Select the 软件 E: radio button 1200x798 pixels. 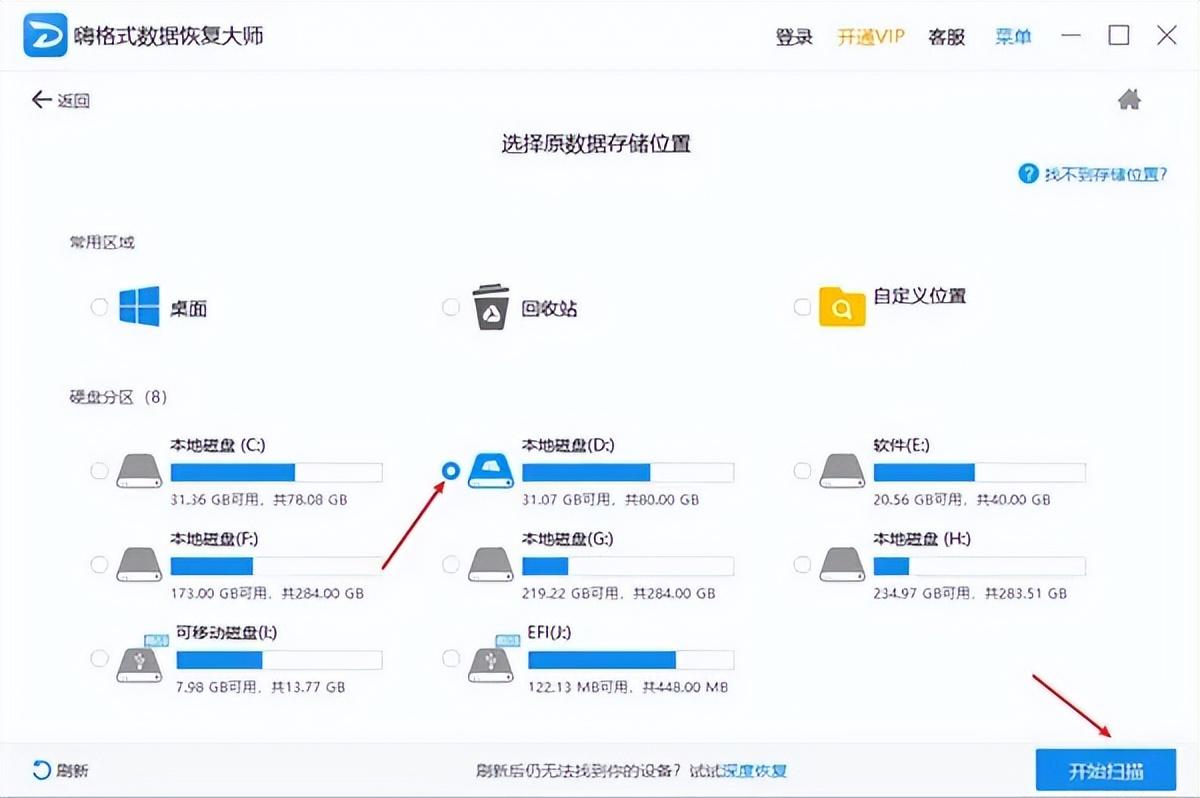pyautogui.click(x=802, y=471)
